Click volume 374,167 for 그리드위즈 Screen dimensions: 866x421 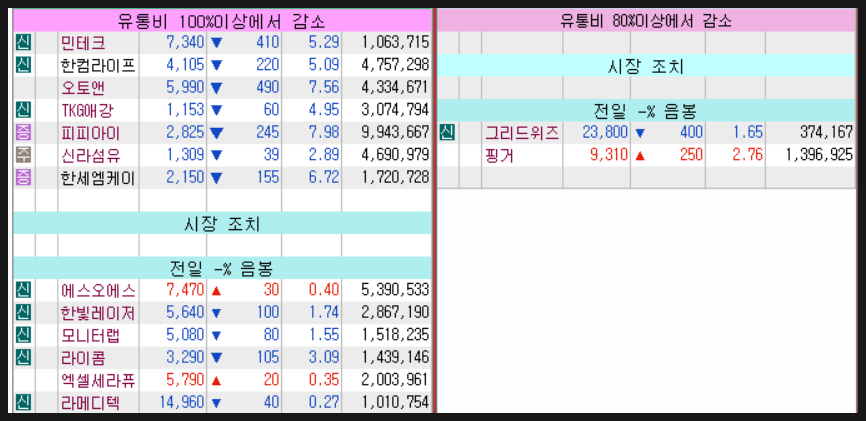click(826, 133)
